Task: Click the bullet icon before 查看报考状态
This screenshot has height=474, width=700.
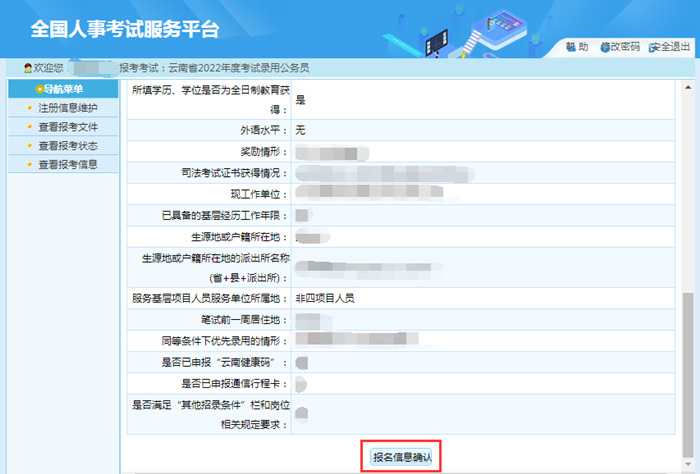Action: pos(29,146)
